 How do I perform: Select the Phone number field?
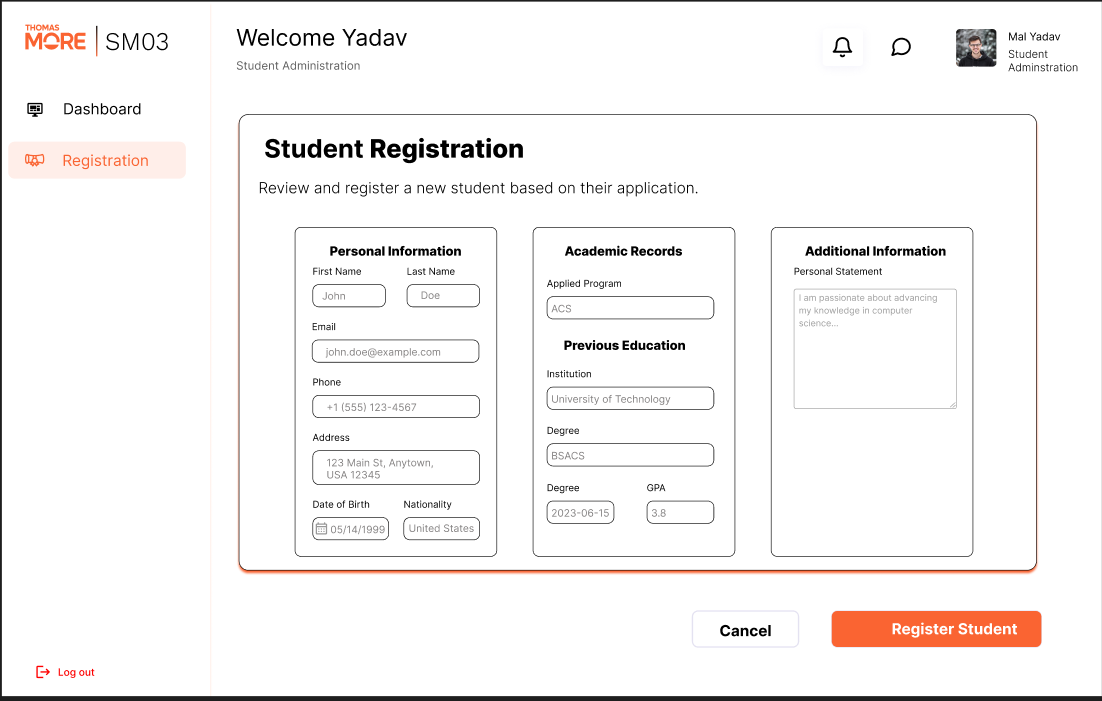point(396,407)
